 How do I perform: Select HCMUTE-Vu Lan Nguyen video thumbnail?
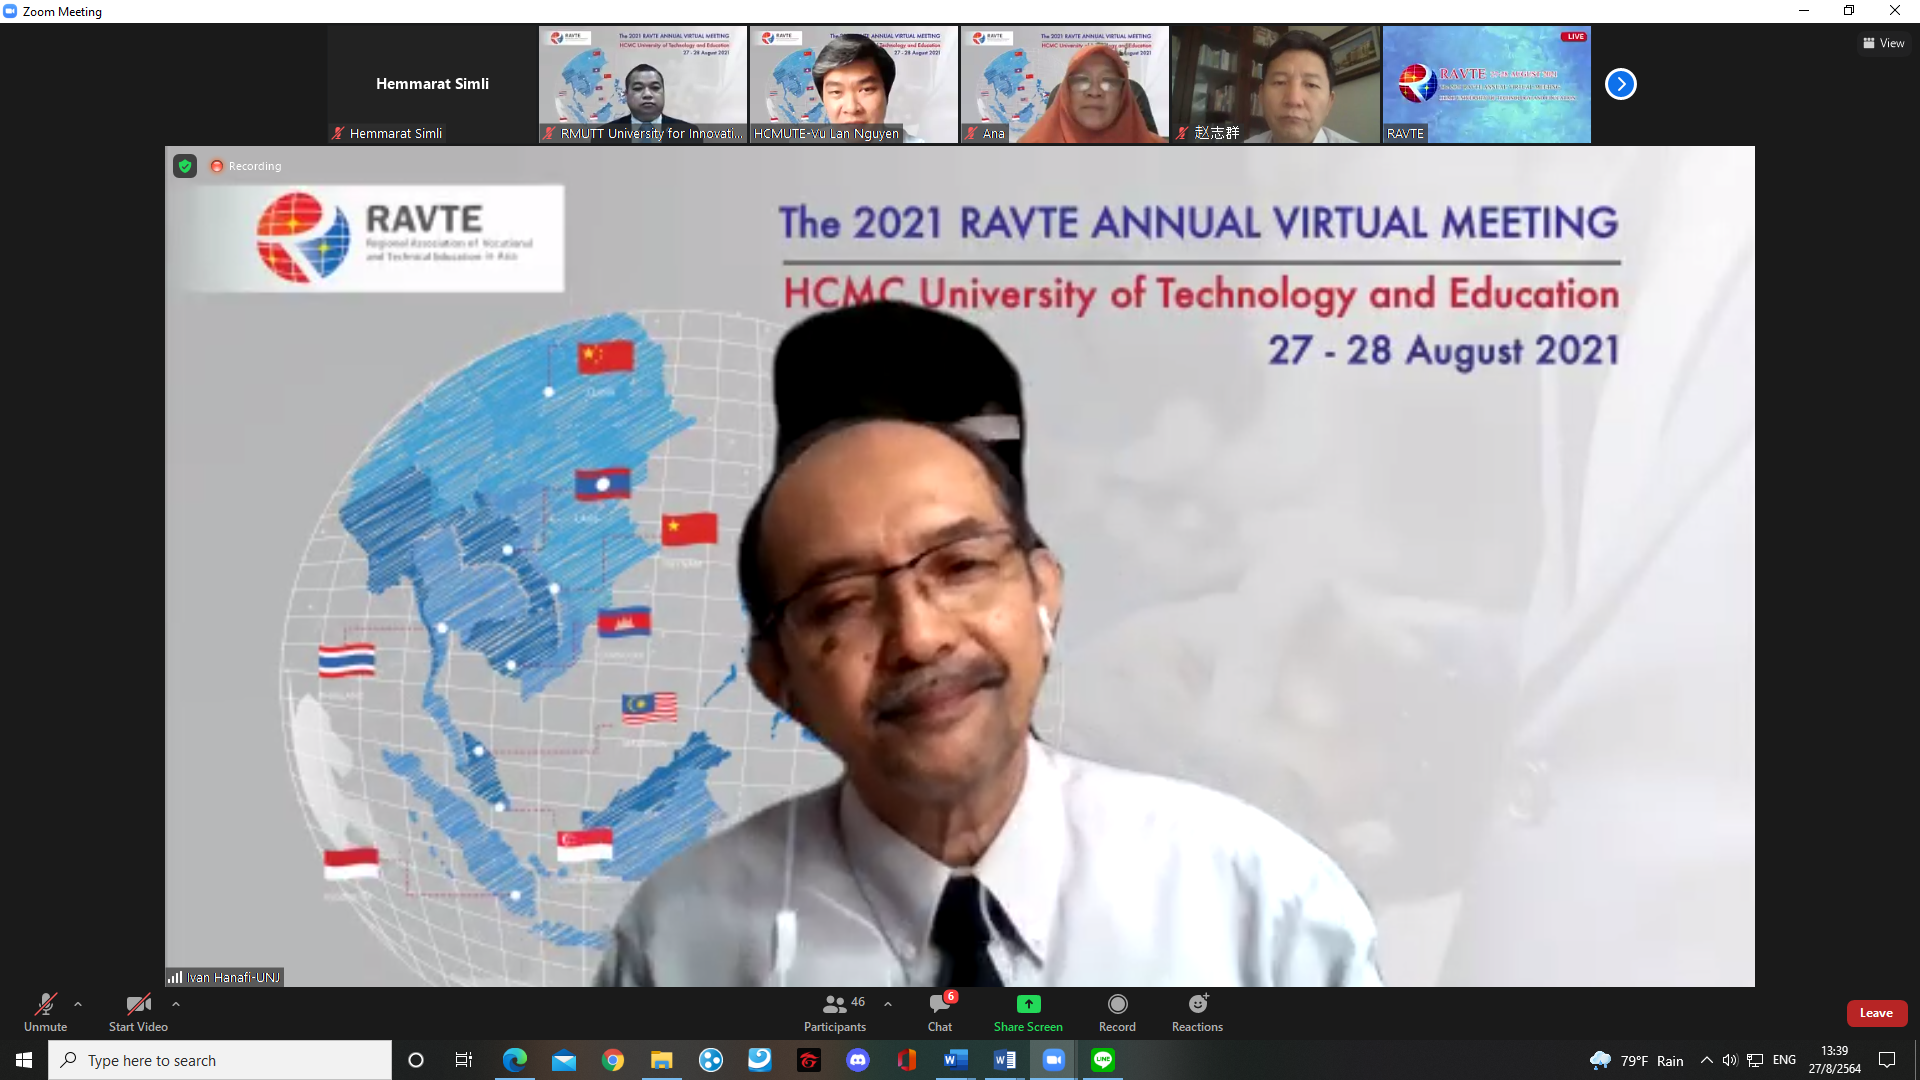(854, 84)
